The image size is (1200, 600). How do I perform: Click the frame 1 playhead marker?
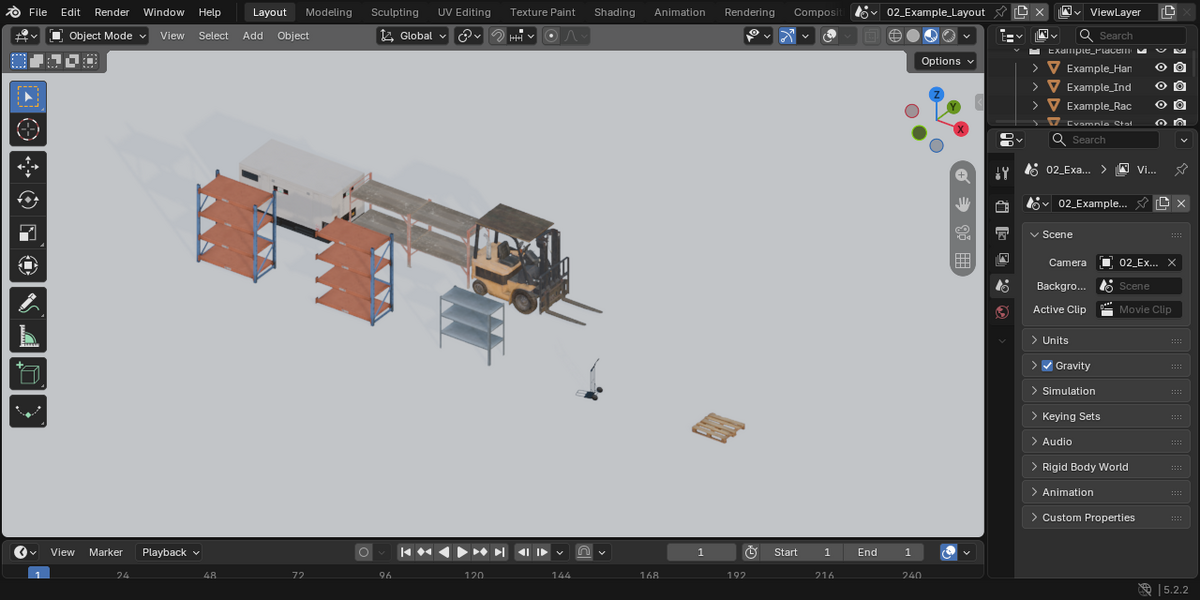pyautogui.click(x=38, y=574)
